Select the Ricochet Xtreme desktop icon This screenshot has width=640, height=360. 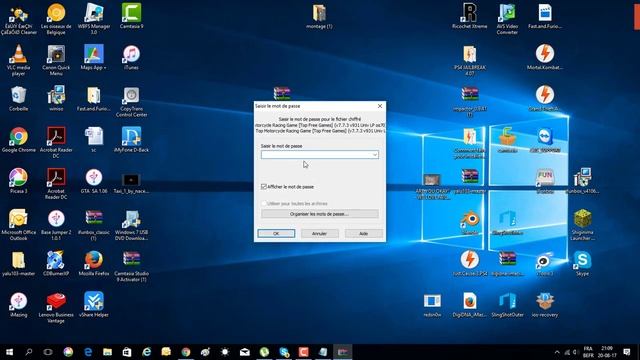[469, 16]
